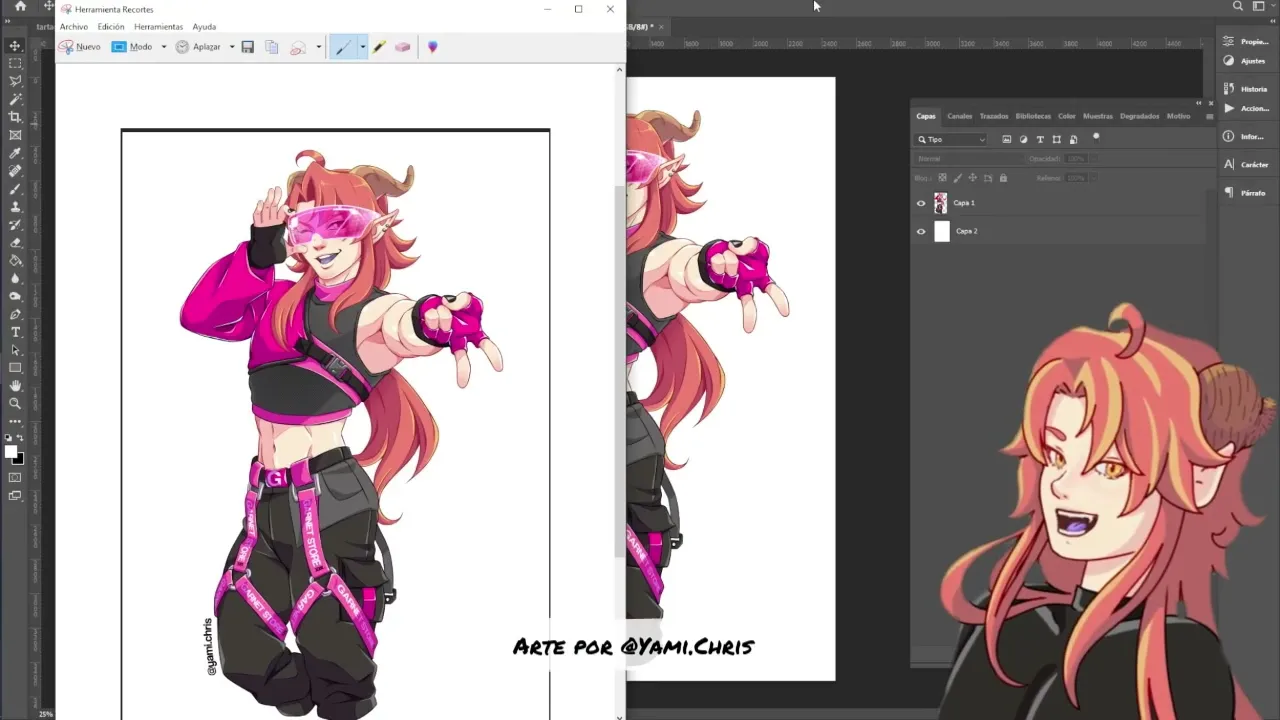The height and width of the screenshot is (720, 1280).
Task: Open the Historia panel button
Action: tap(1245, 89)
